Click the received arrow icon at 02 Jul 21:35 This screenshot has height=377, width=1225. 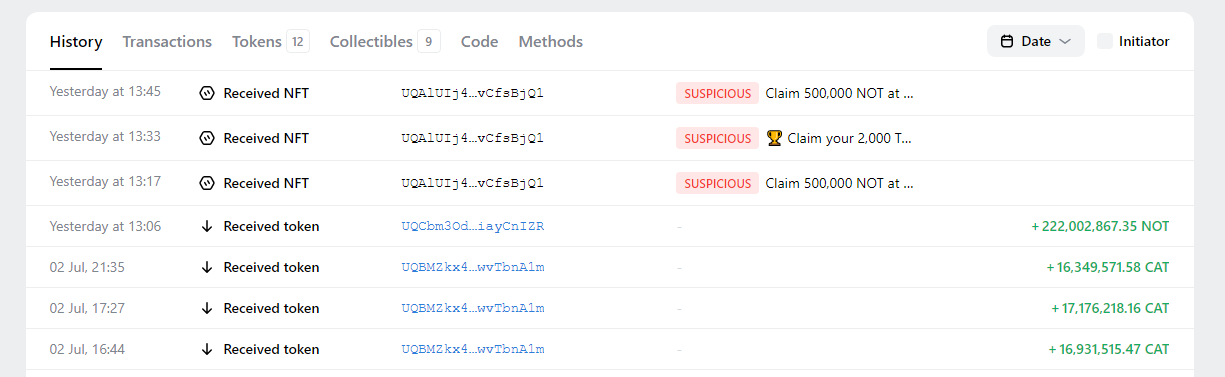point(207,267)
